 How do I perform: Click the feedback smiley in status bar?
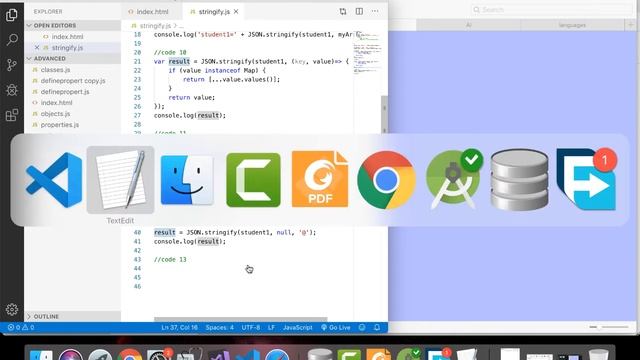pyautogui.click(x=362, y=327)
